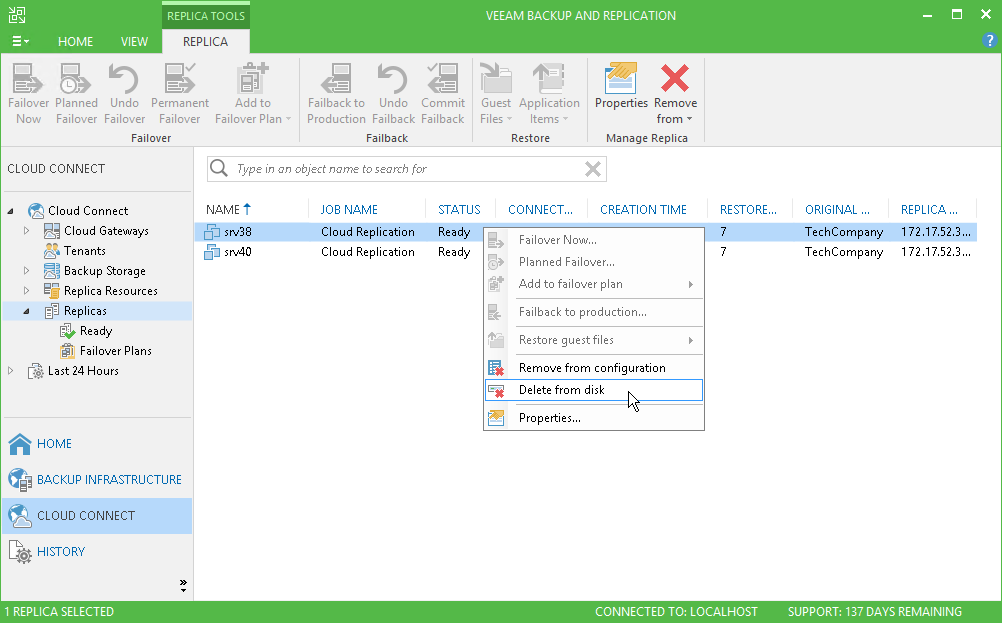This screenshot has width=1002, height=623.
Task: Click the magnifier search icon
Action: 219,168
